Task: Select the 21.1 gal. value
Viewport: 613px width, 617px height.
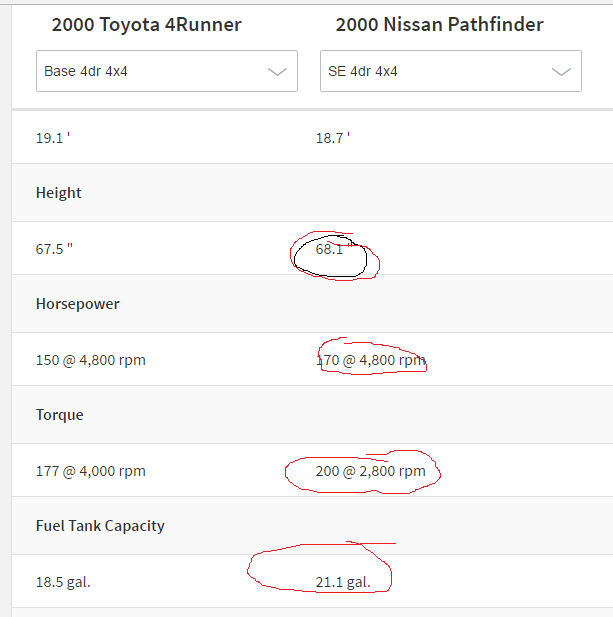Action: [343, 582]
